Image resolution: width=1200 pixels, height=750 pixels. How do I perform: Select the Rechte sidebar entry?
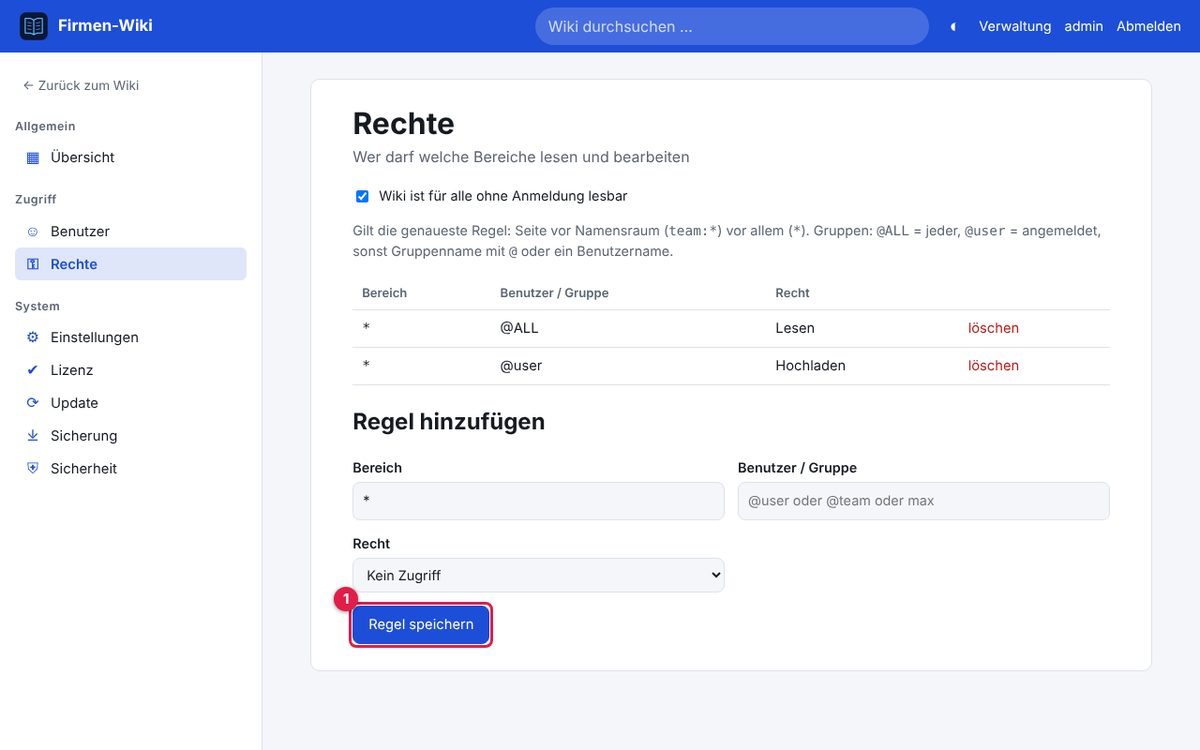coord(130,265)
